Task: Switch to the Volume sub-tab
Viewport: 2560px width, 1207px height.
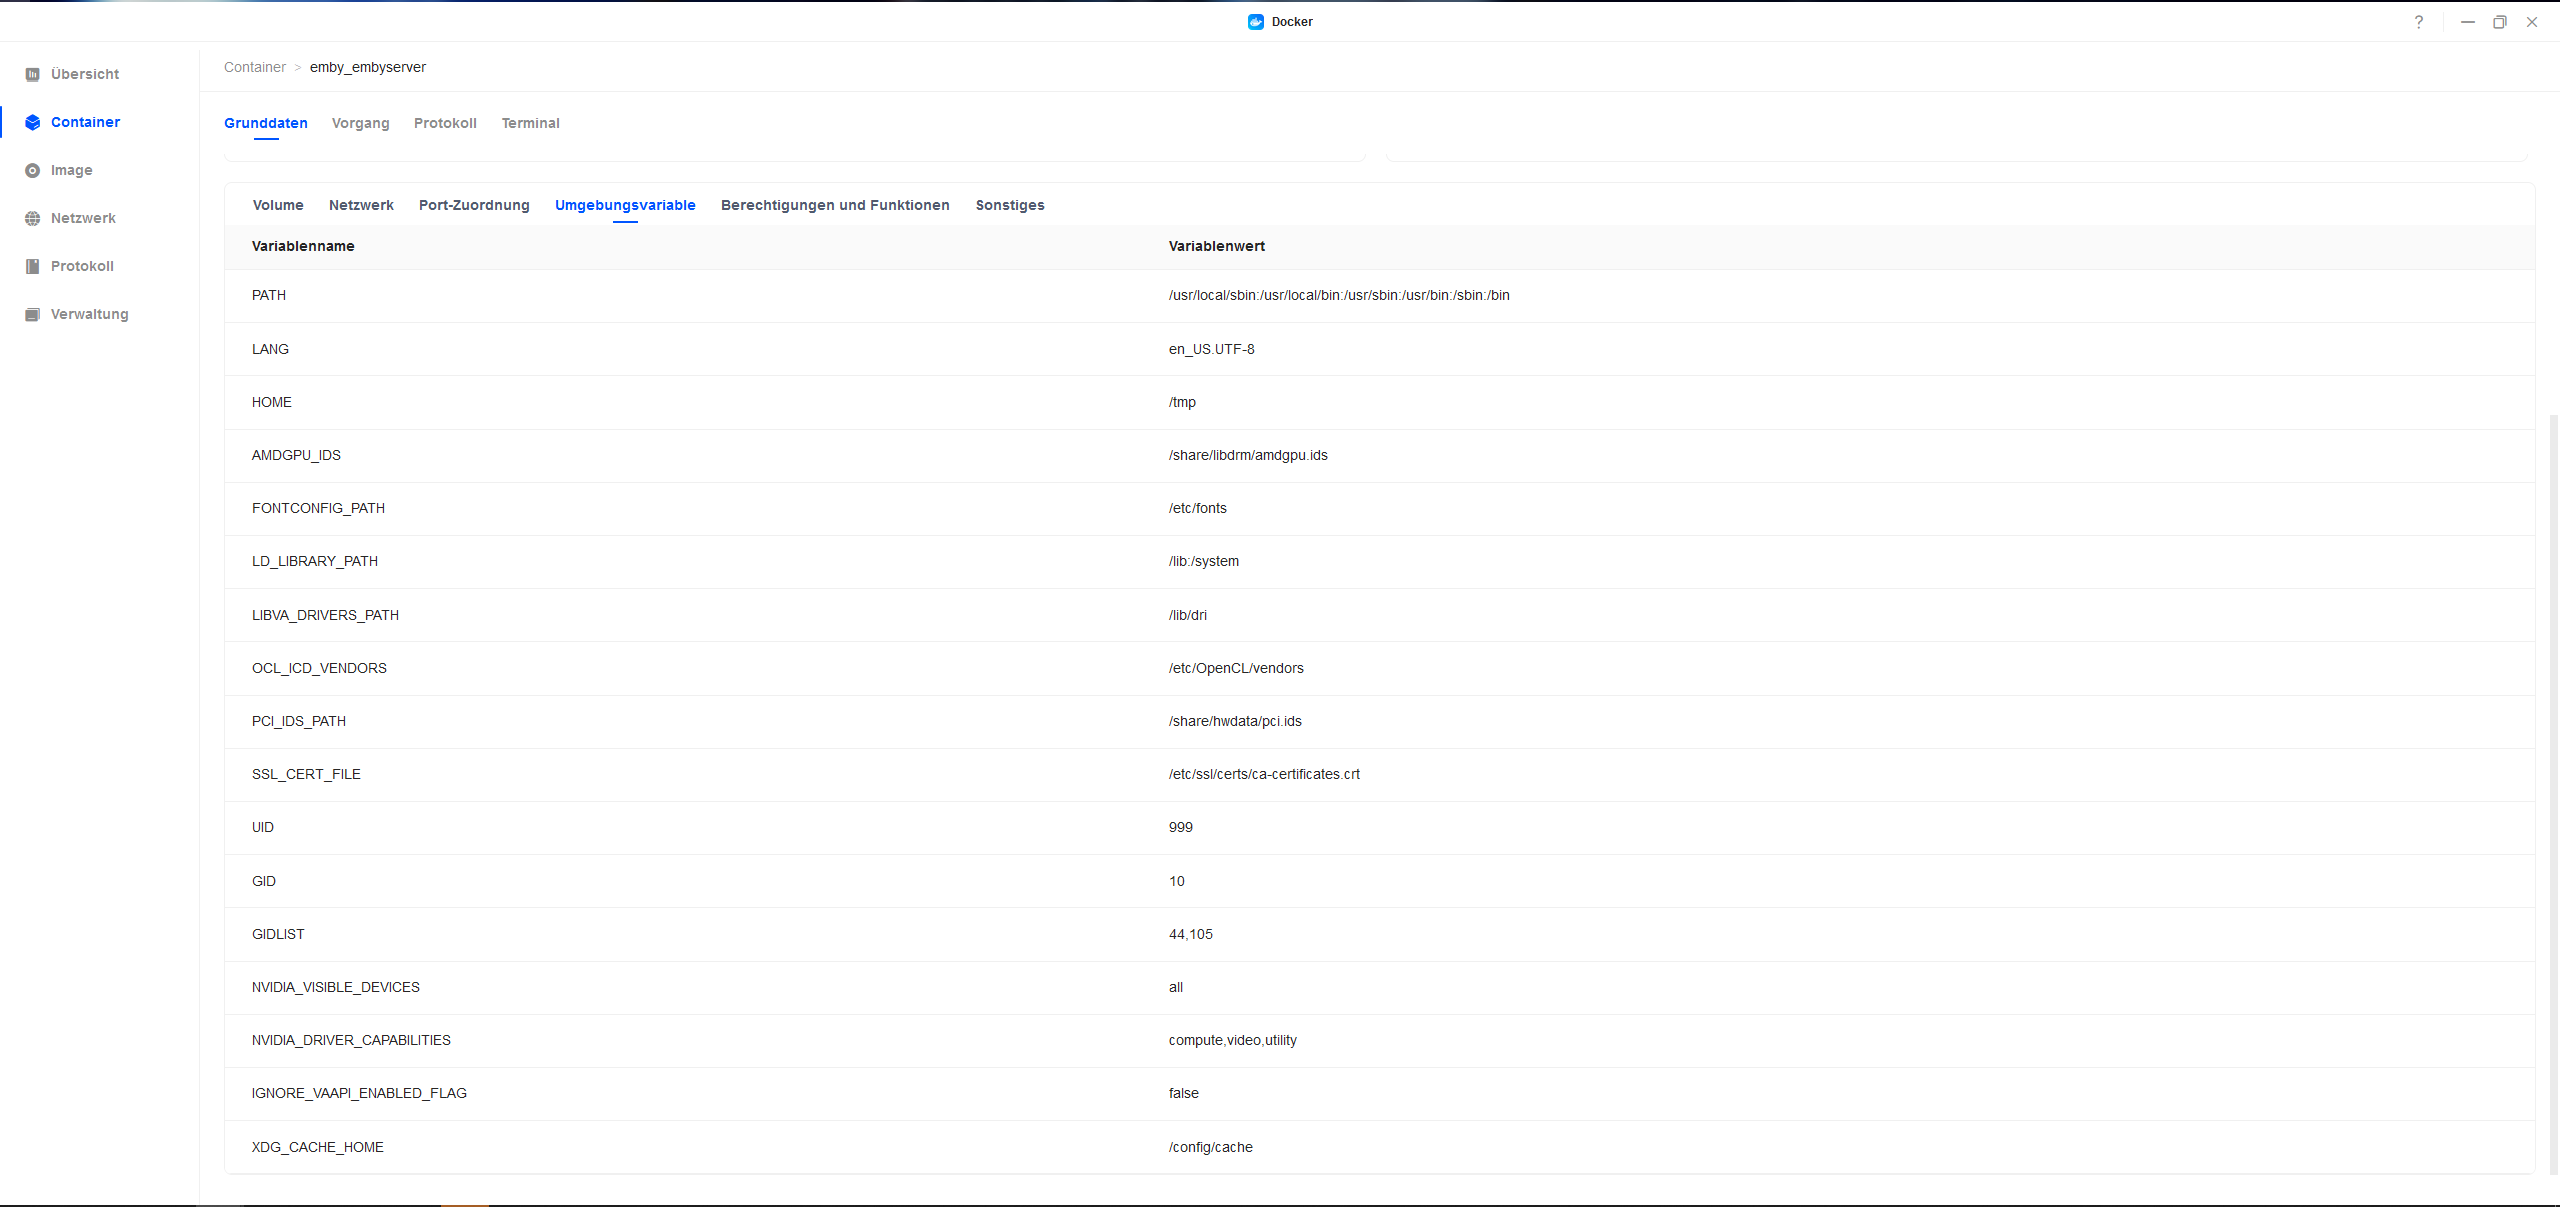Action: (x=278, y=205)
